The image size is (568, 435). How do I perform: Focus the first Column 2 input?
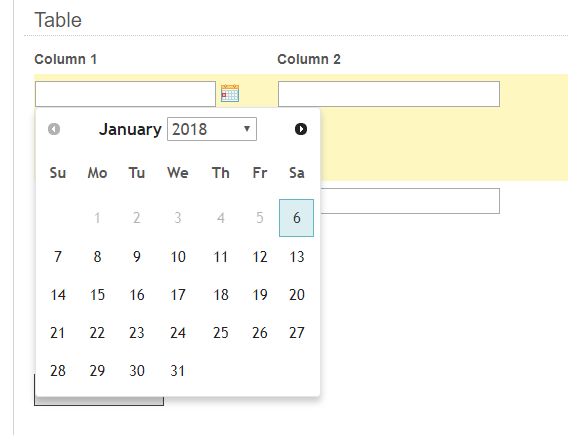389,94
